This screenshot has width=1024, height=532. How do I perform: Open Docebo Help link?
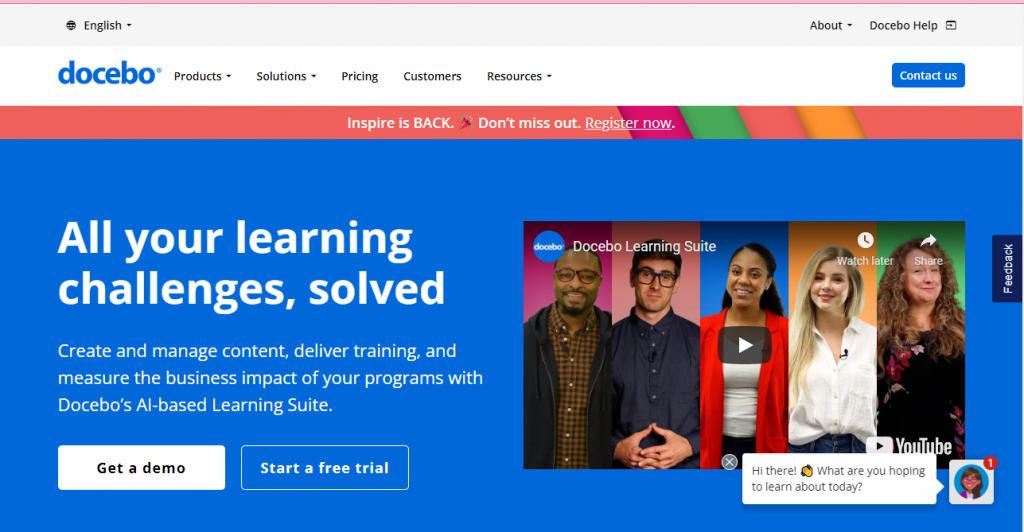point(903,25)
